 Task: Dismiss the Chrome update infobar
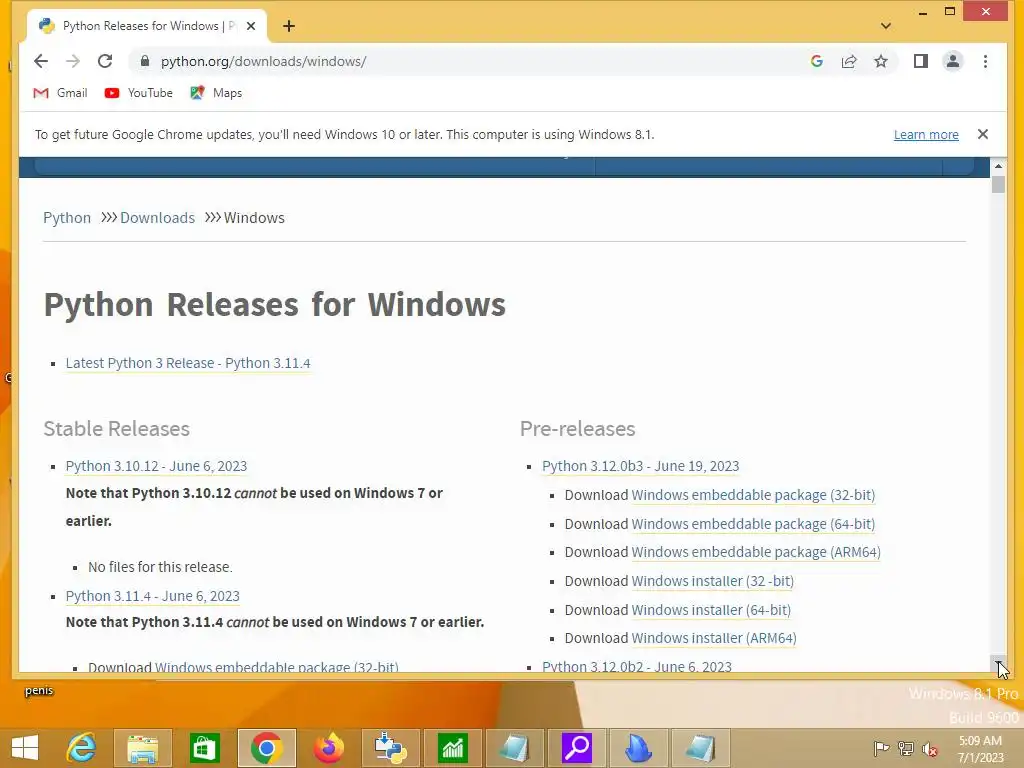(983, 134)
